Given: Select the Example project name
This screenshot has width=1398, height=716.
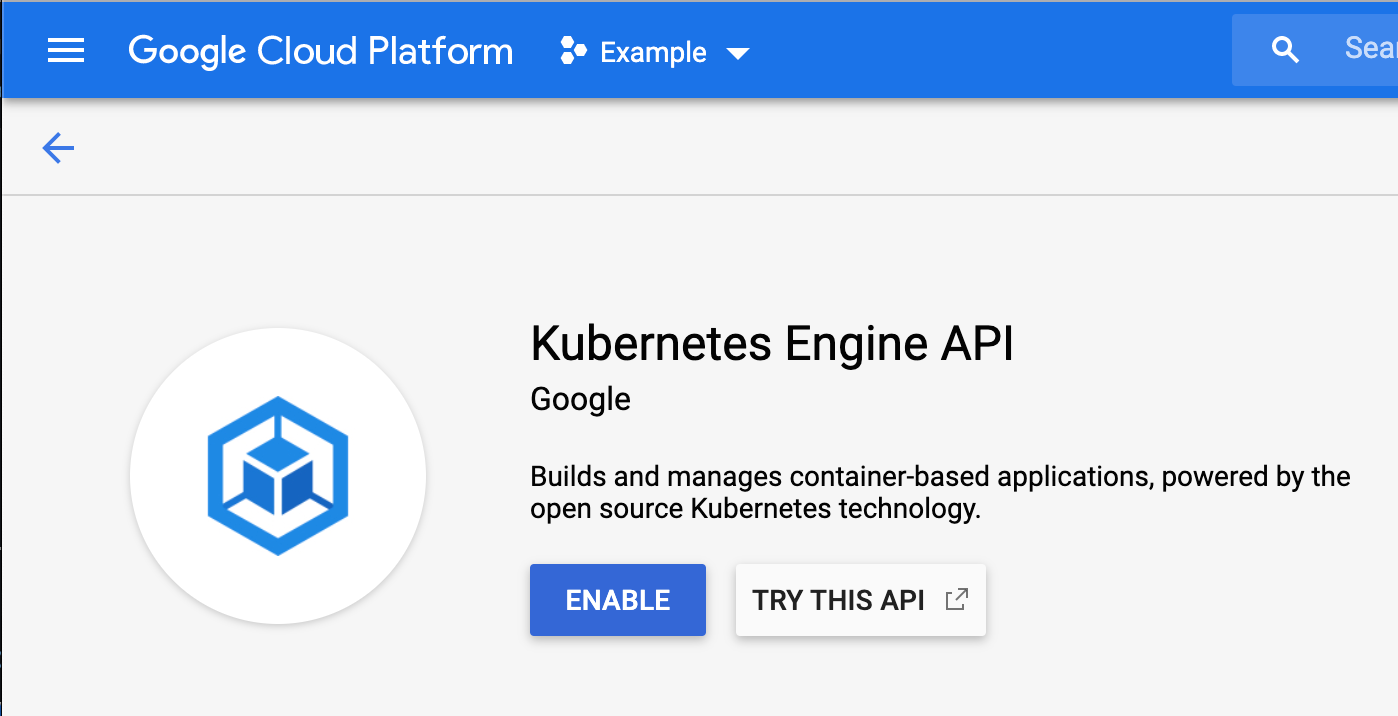Looking at the screenshot, I should pos(651,52).
